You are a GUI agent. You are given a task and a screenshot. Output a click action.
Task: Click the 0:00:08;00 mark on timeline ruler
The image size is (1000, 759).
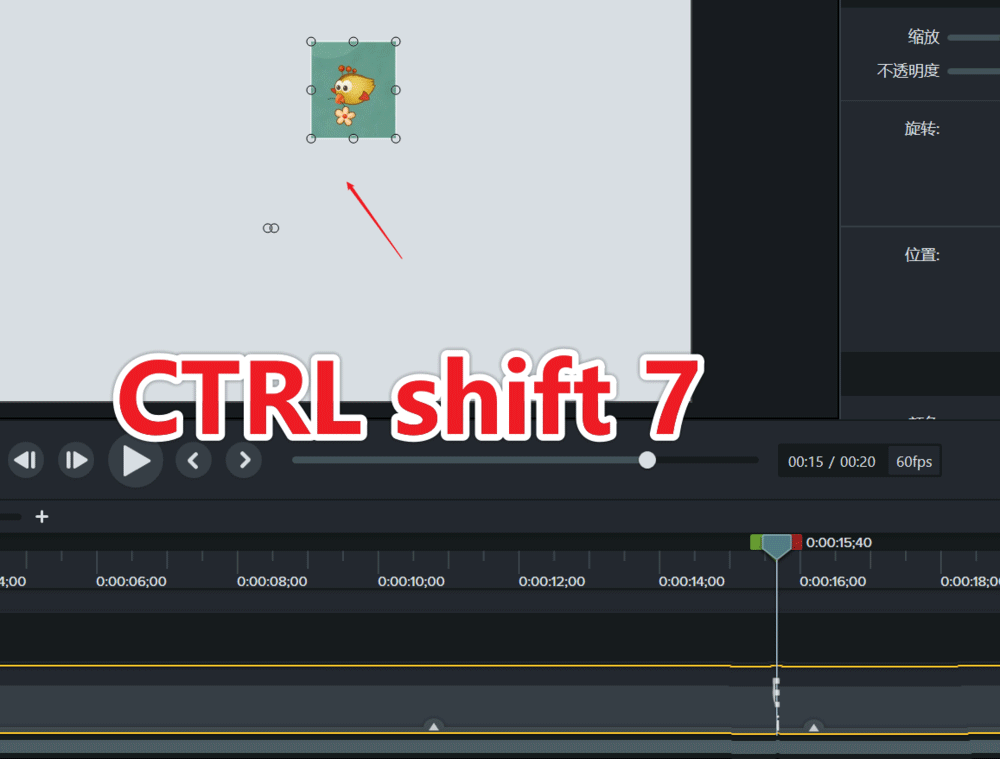pyautogui.click(x=272, y=581)
